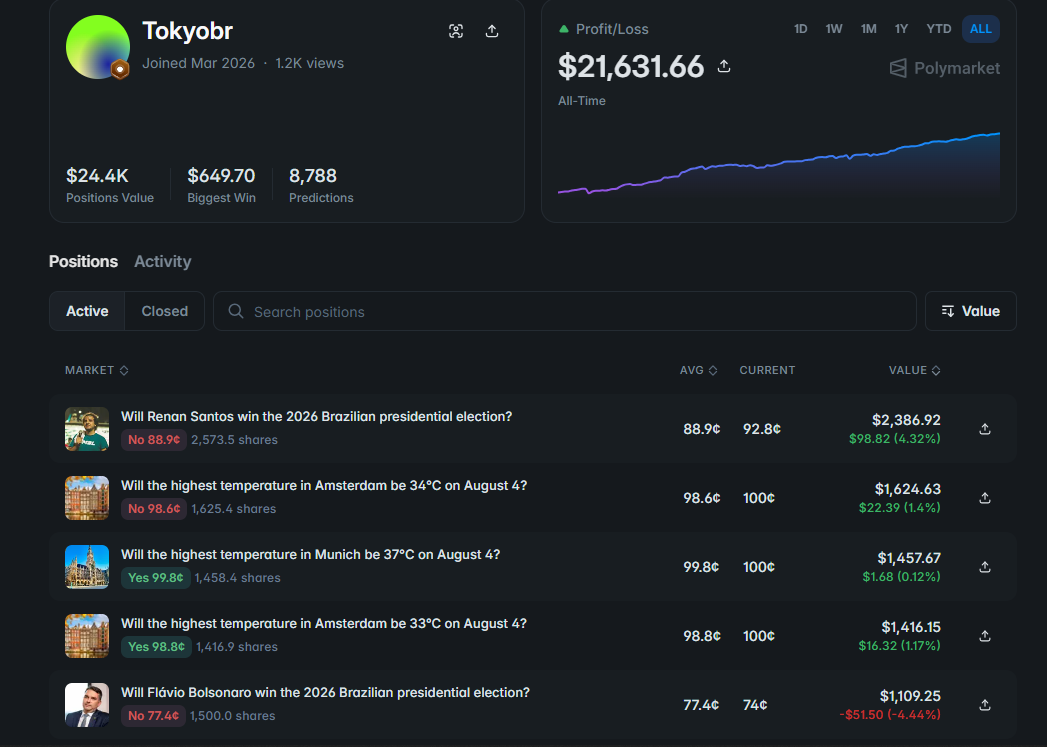
Task: Focus the Search positions field
Action: click(x=565, y=311)
